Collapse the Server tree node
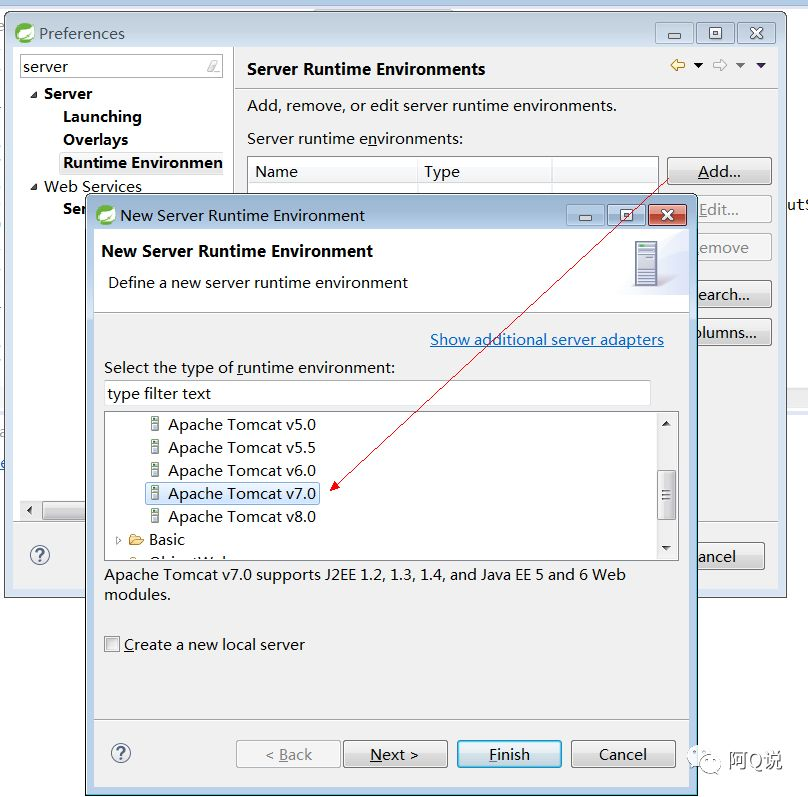 click(x=34, y=94)
